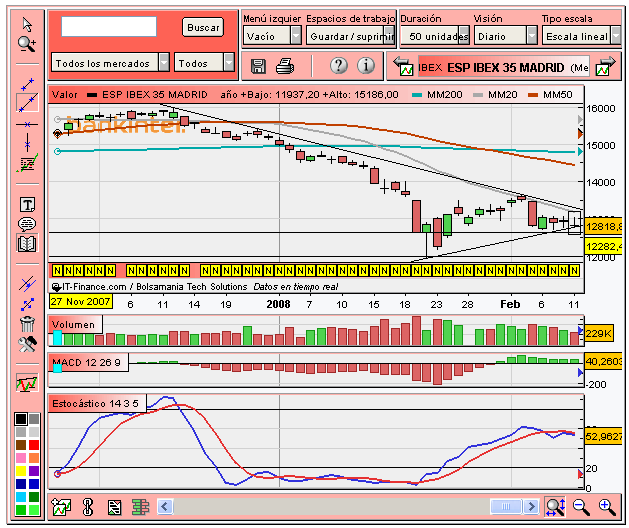This screenshot has width=629, height=528.
Task: Choose the red color swatch
Action: coord(34,445)
